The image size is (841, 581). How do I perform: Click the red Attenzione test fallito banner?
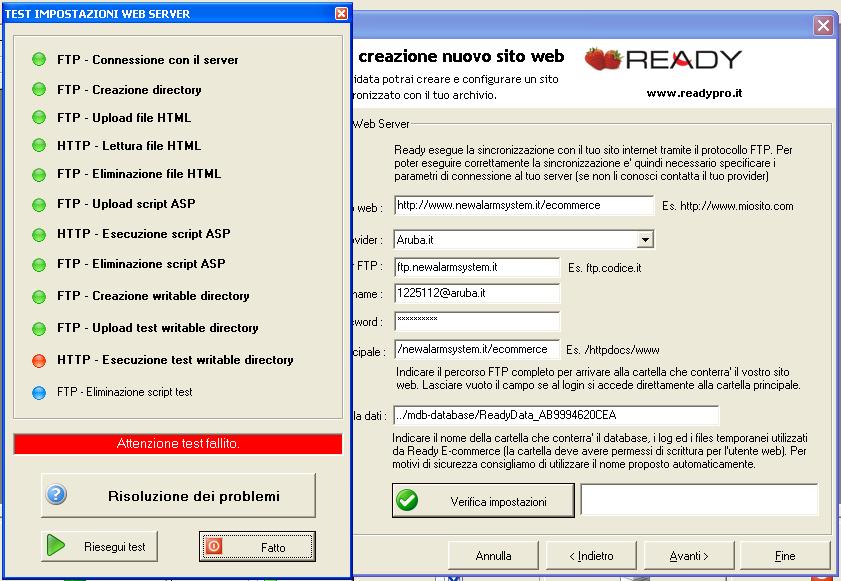click(178, 444)
